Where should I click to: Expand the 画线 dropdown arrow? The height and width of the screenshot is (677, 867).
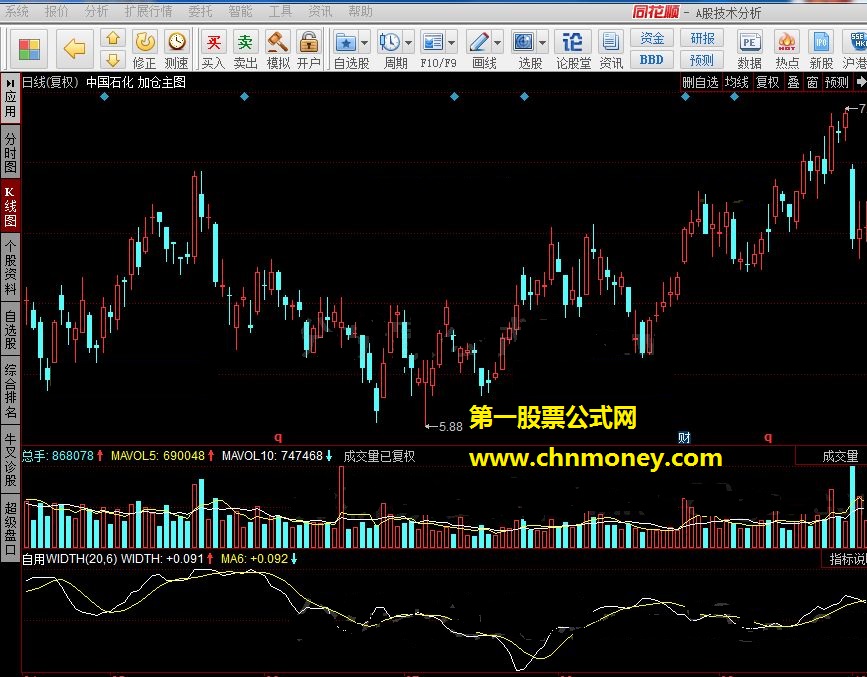point(498,42)
